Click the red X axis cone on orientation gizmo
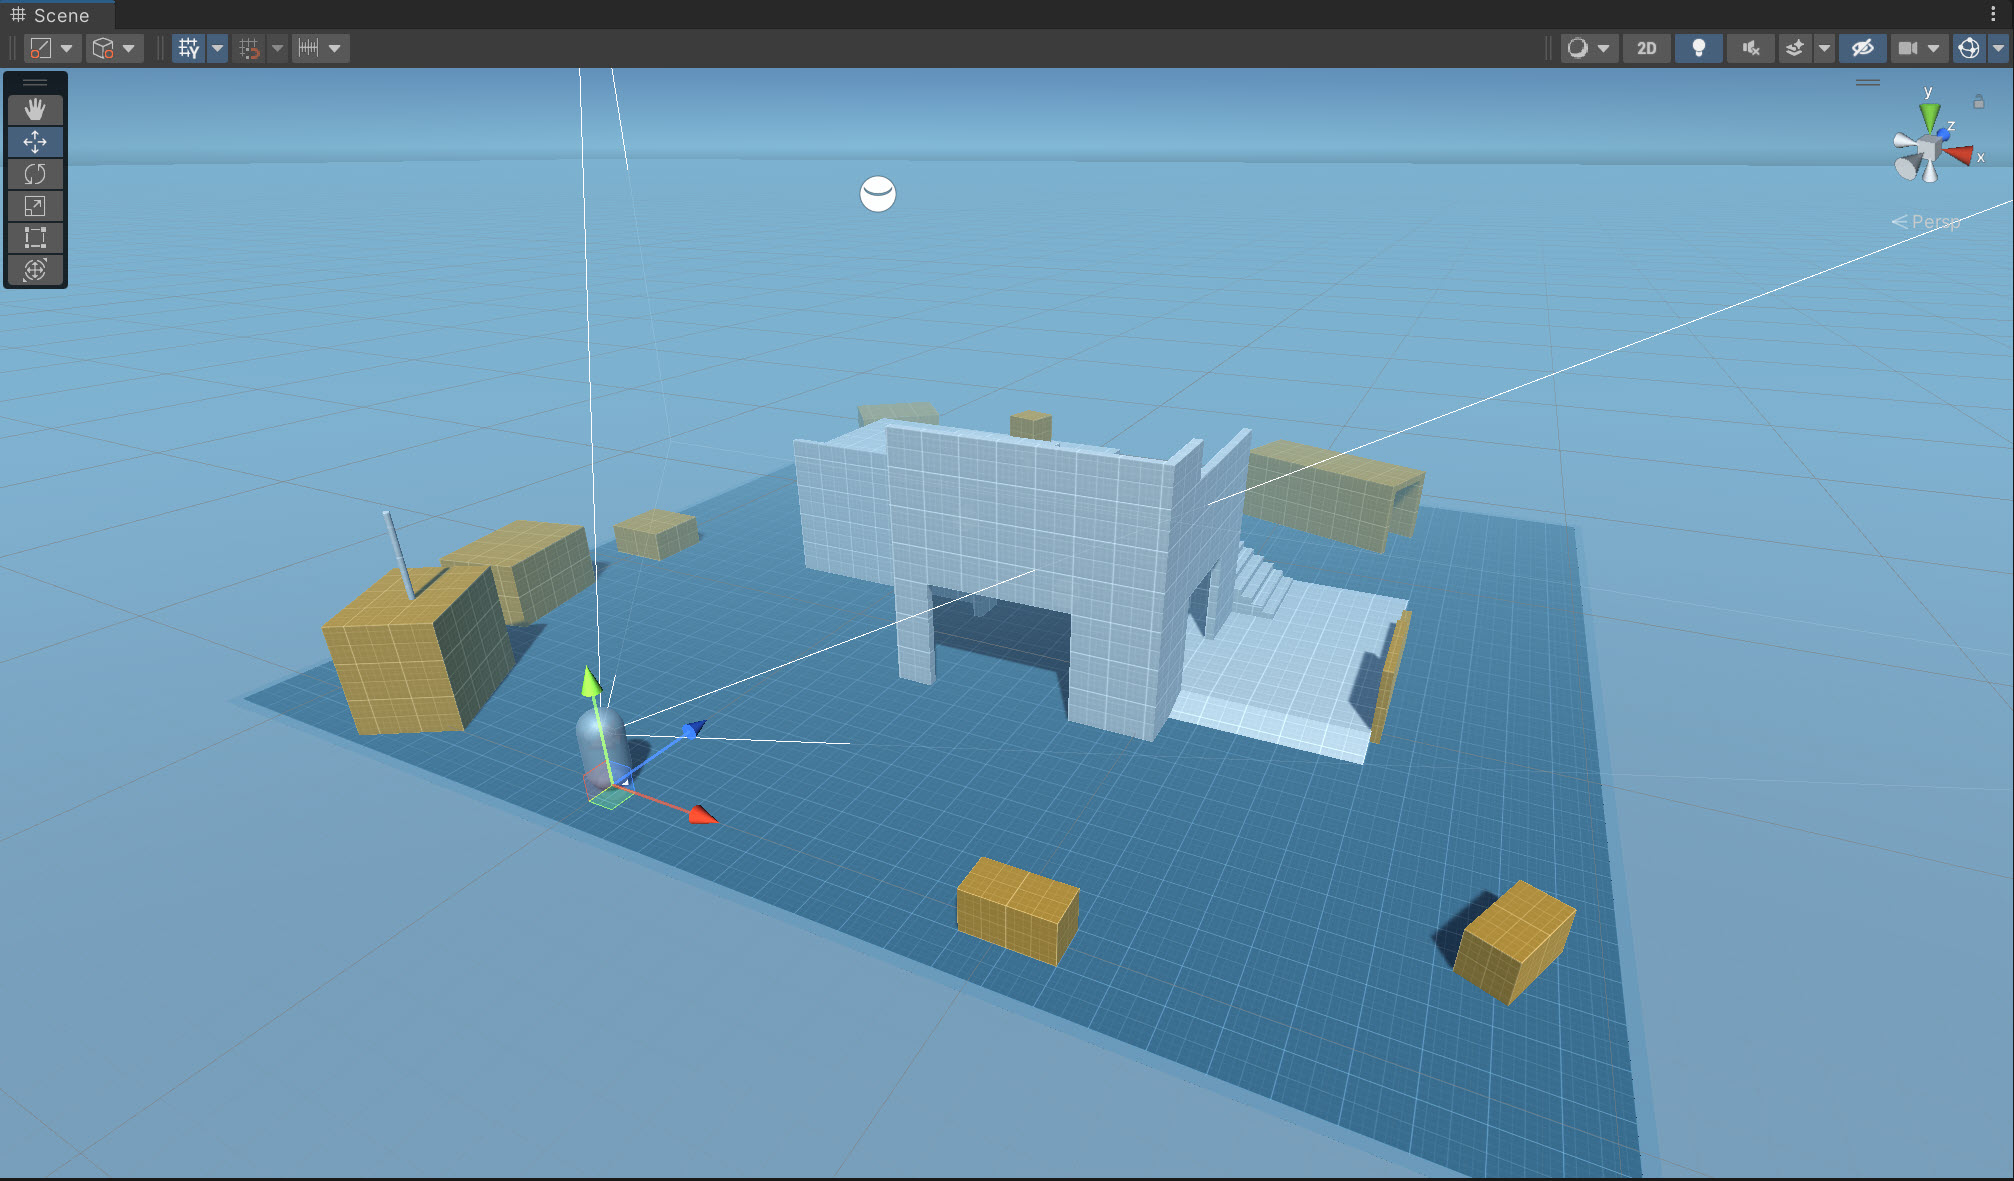The width and height of the screenshot is (2014, 1181). tap(1961, 155)
